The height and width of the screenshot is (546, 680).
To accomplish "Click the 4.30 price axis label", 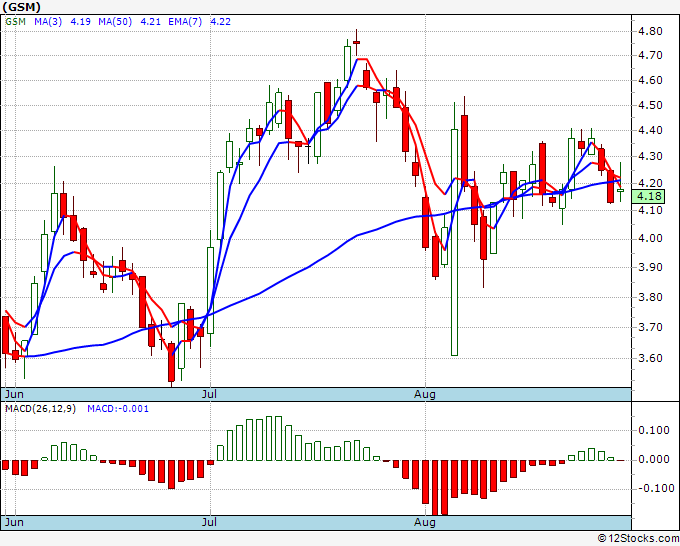I will click(650, 156).
